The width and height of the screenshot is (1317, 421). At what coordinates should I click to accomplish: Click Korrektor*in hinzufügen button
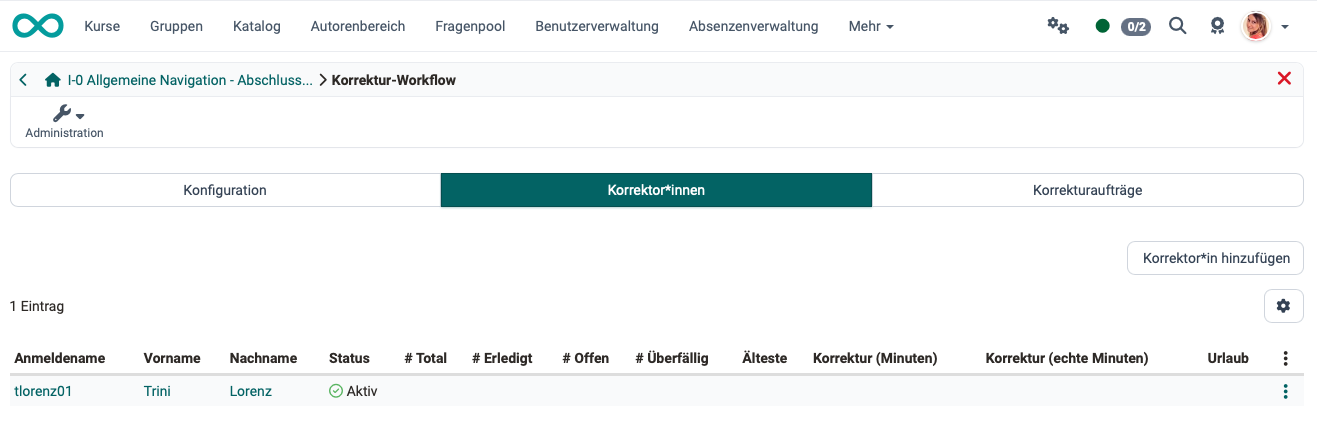coord(1215,258)
